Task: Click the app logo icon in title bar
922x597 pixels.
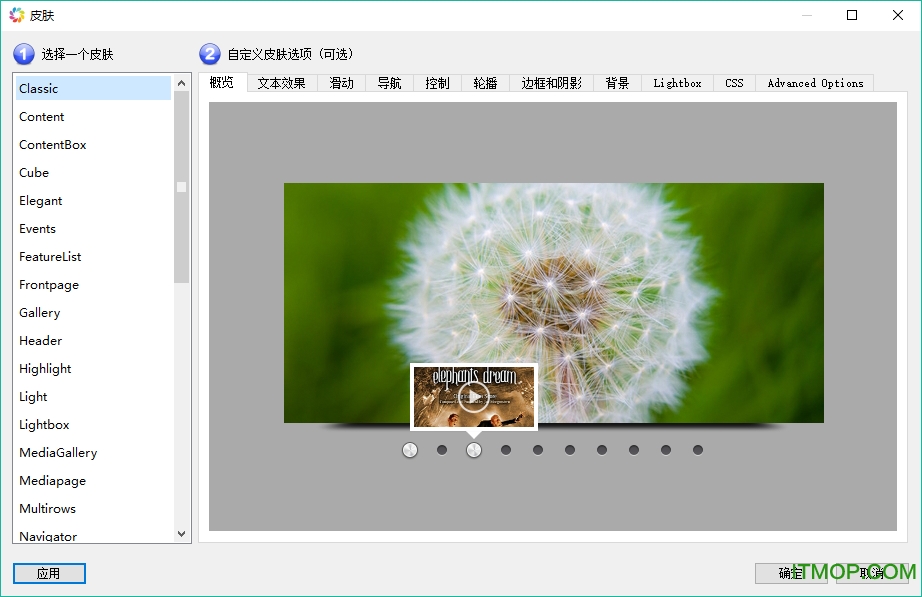Action: click(16, 15)
